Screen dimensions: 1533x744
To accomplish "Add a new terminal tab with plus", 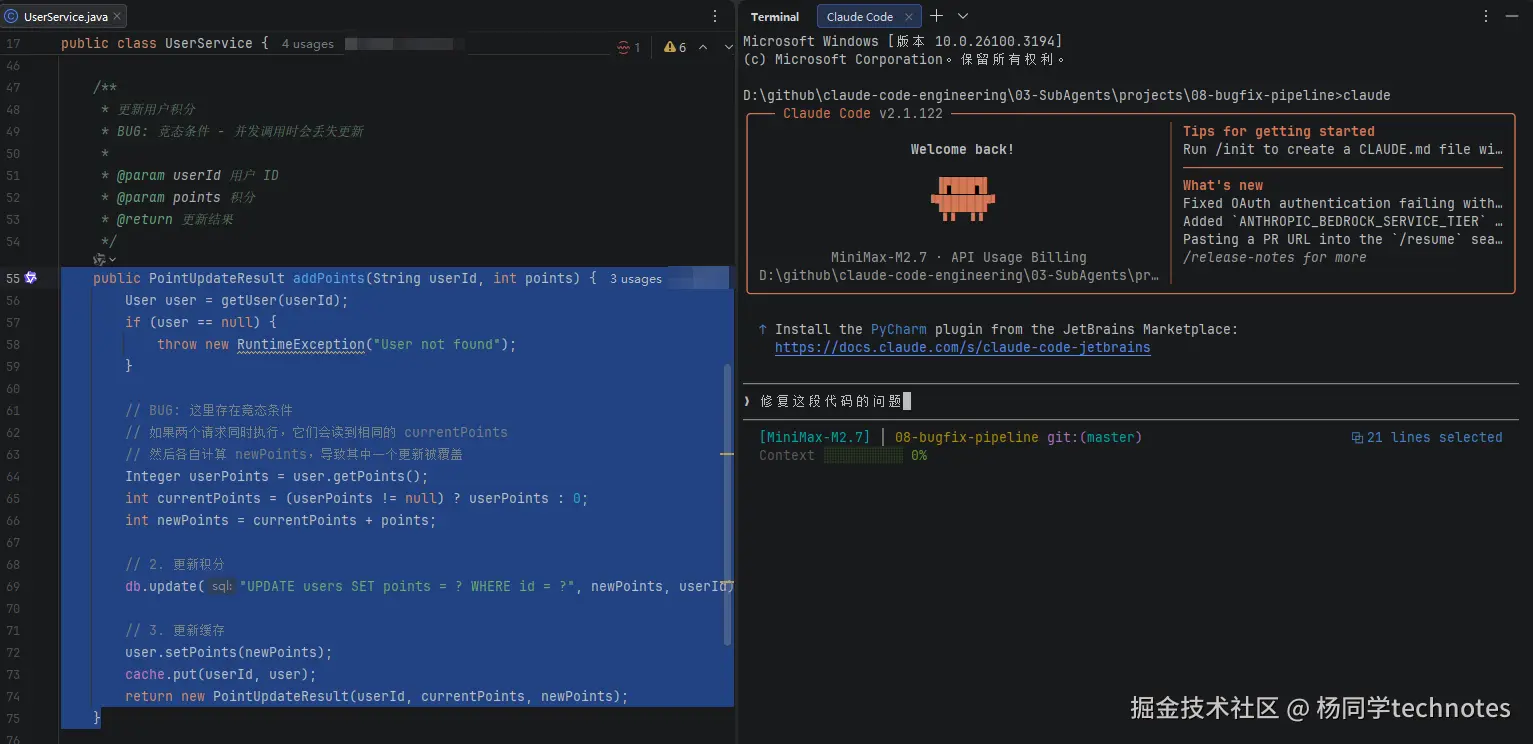I will (x=936, y=16).
